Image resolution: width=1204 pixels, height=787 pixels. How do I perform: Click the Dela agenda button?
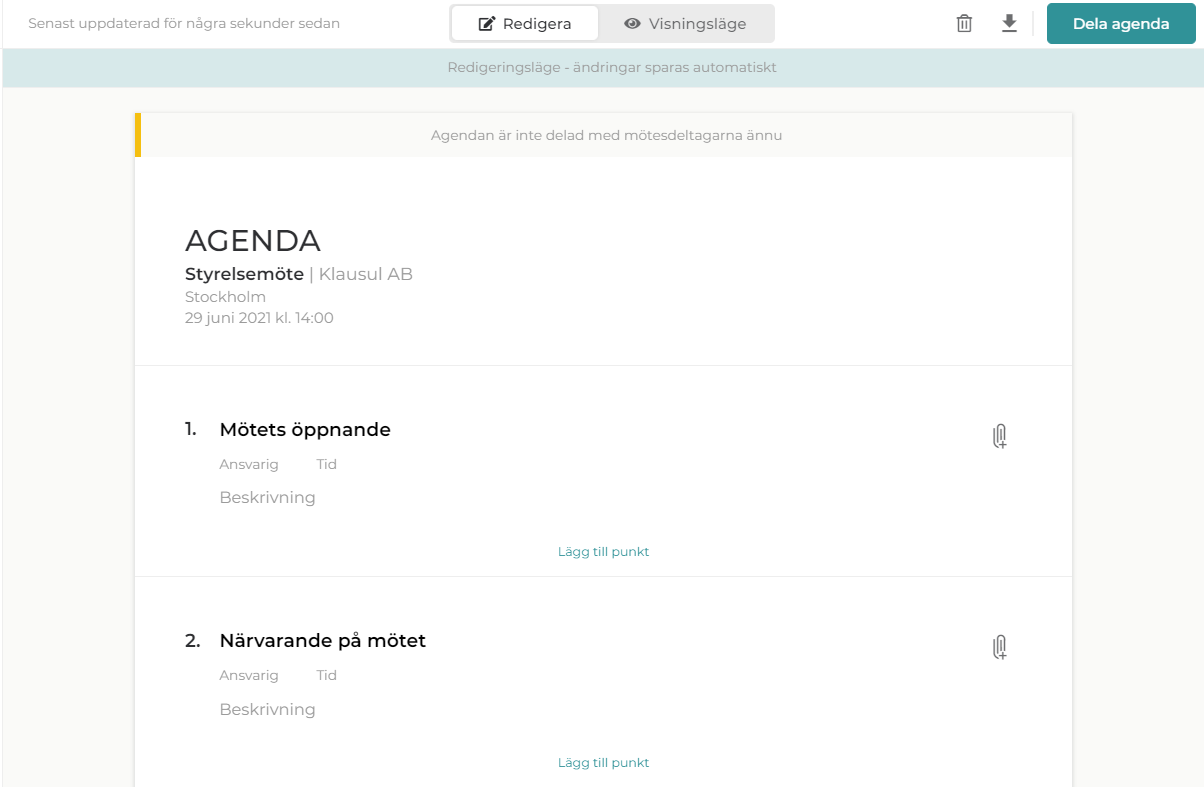point(1120,24)
